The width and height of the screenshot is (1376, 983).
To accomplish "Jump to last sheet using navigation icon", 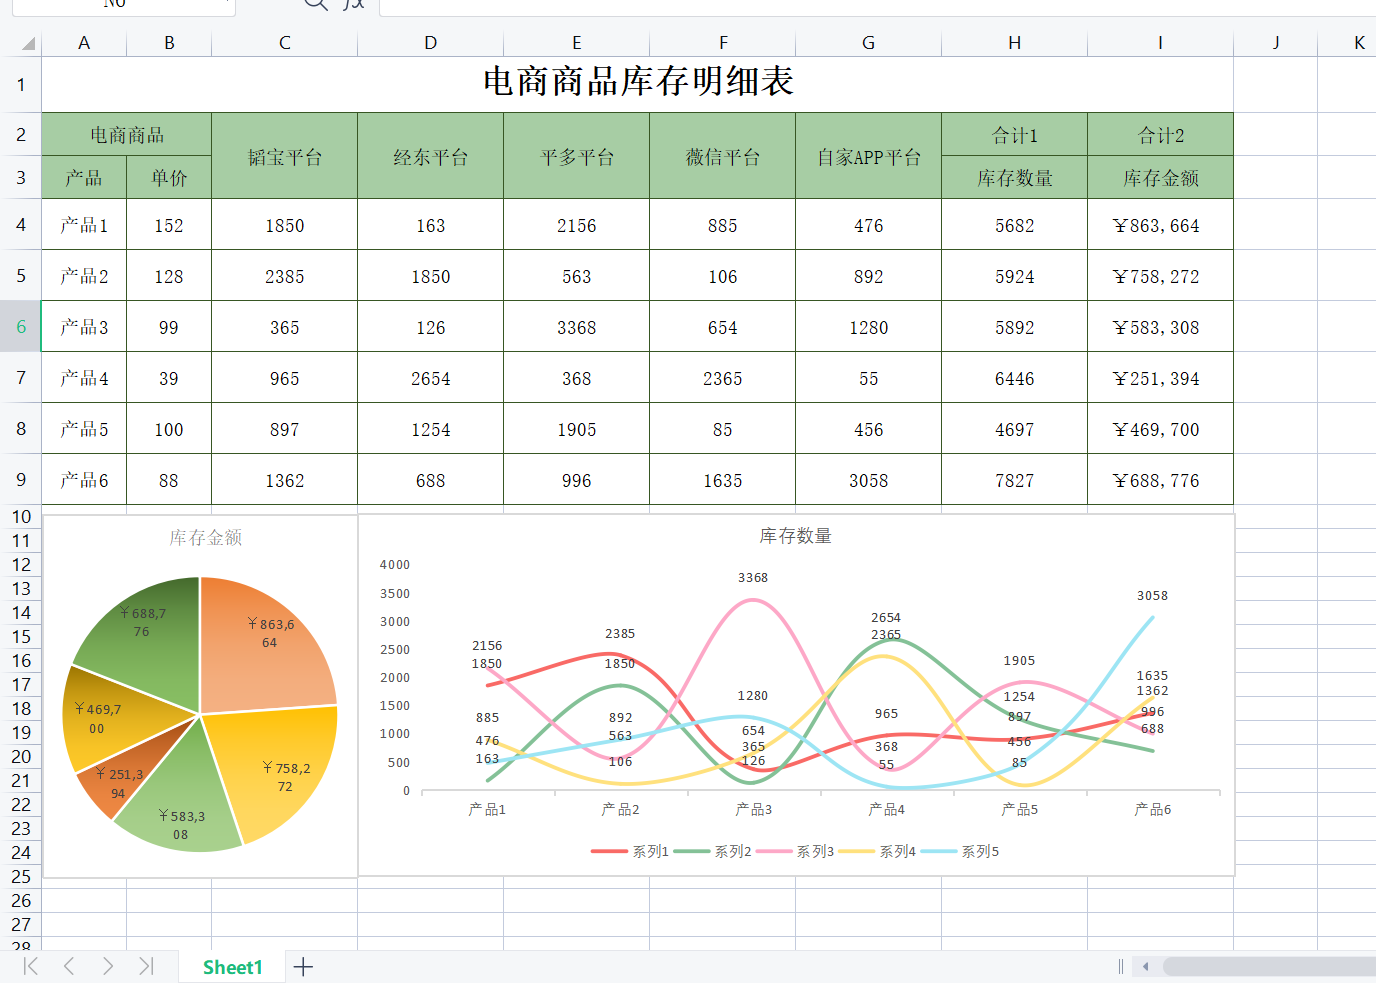I will pos(147,966).
